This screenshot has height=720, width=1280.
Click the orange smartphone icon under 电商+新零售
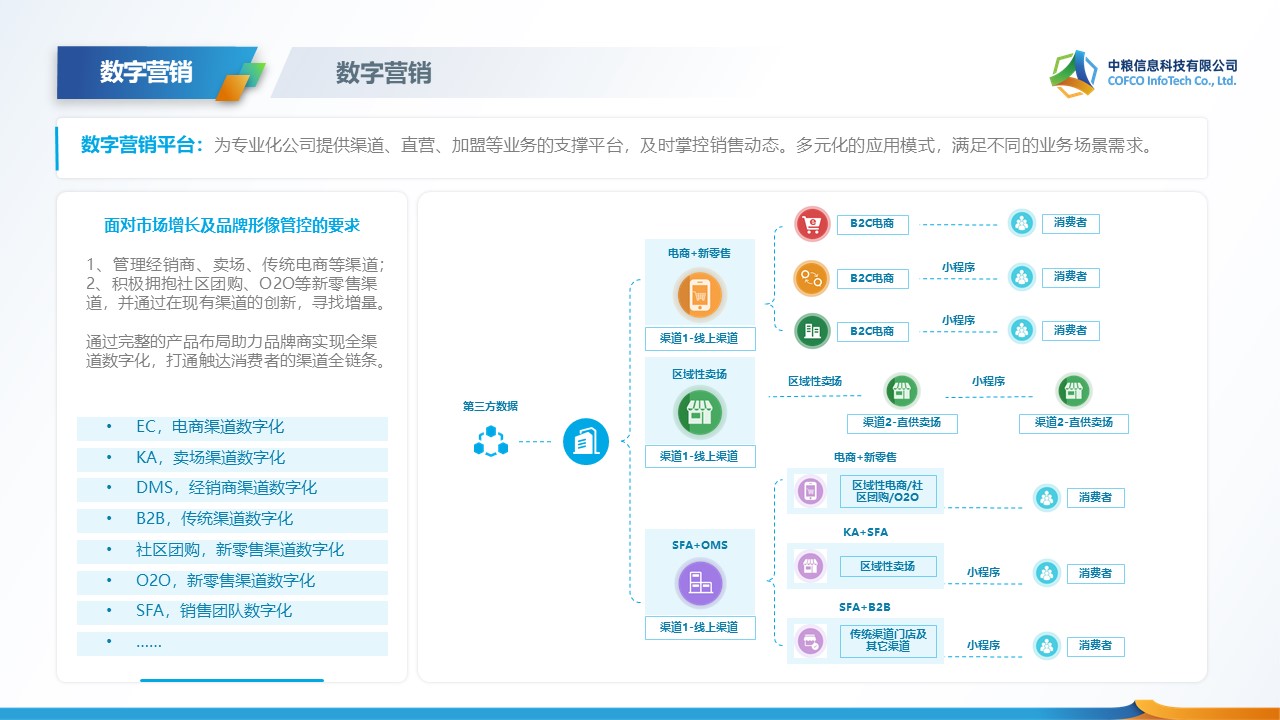pos(699,295)
